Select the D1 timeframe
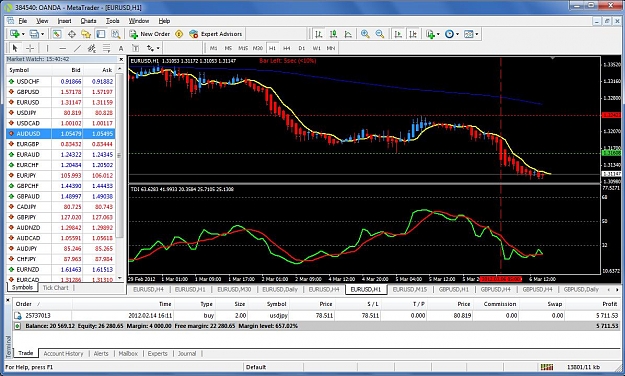Viewport: 625px width, 376px height. click(x=302, y=48)
